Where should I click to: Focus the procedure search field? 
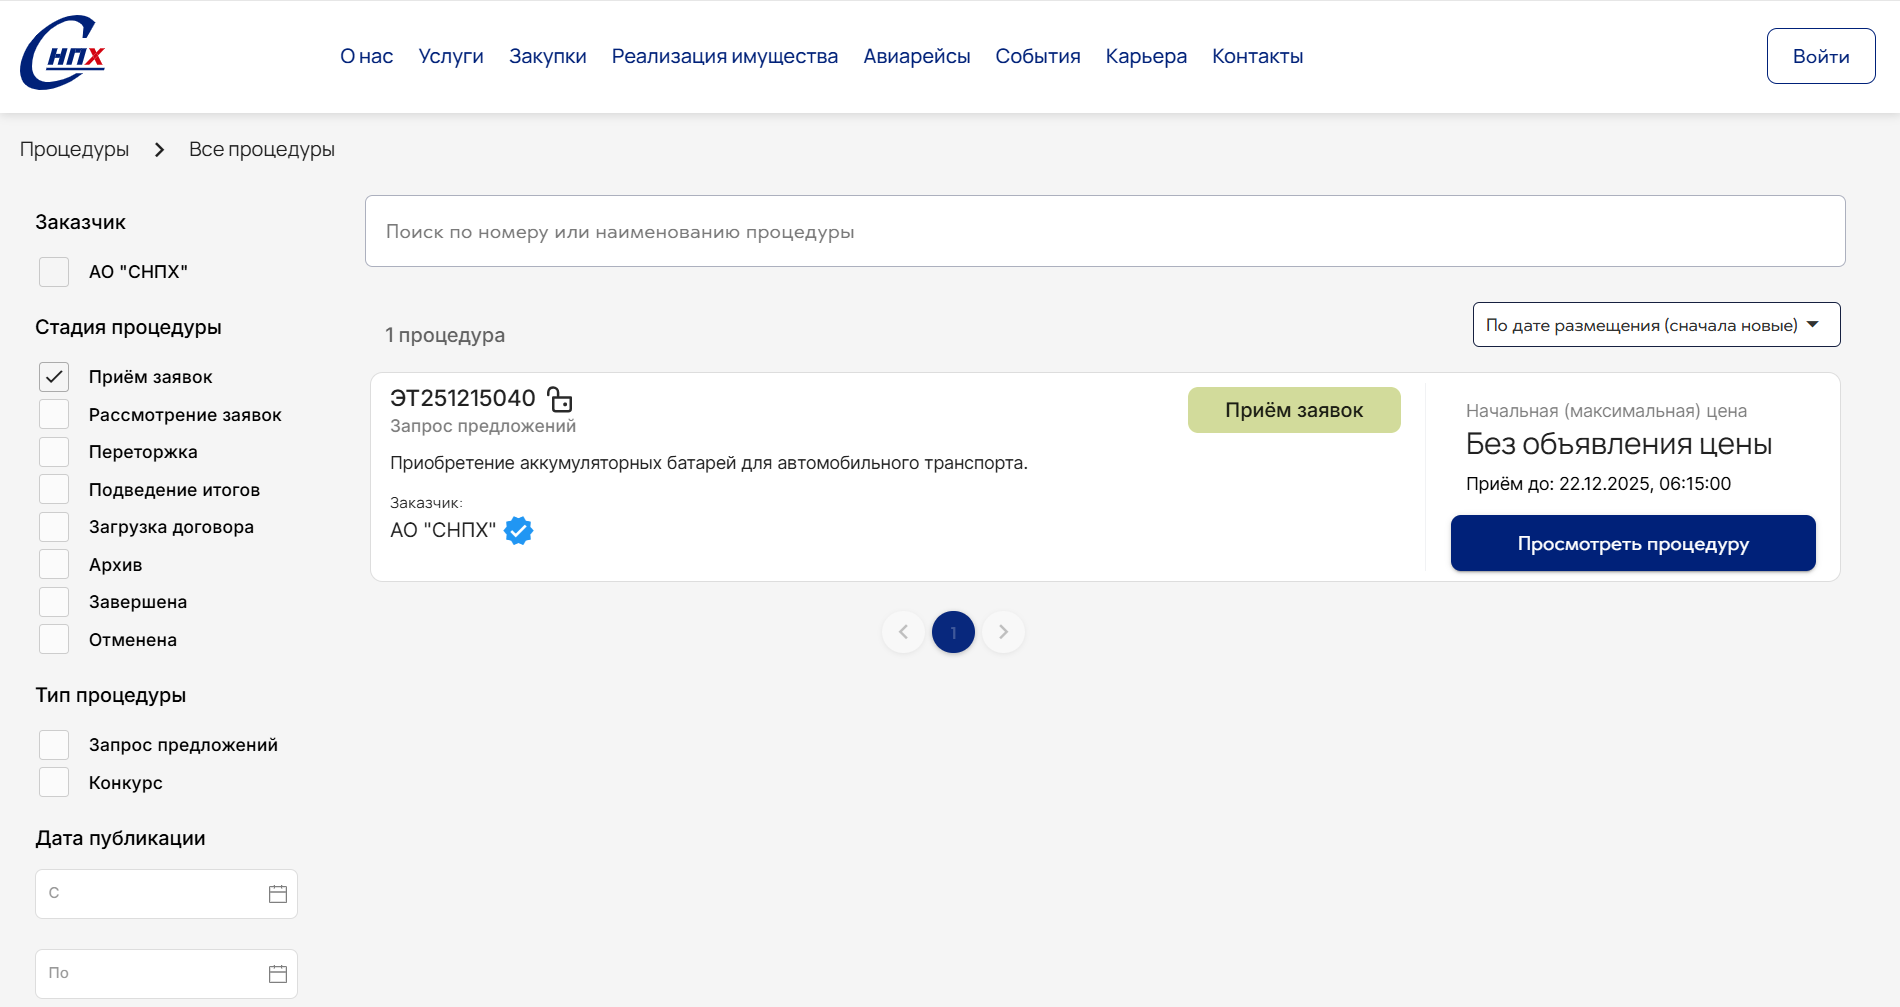(x=1105, y=231)
